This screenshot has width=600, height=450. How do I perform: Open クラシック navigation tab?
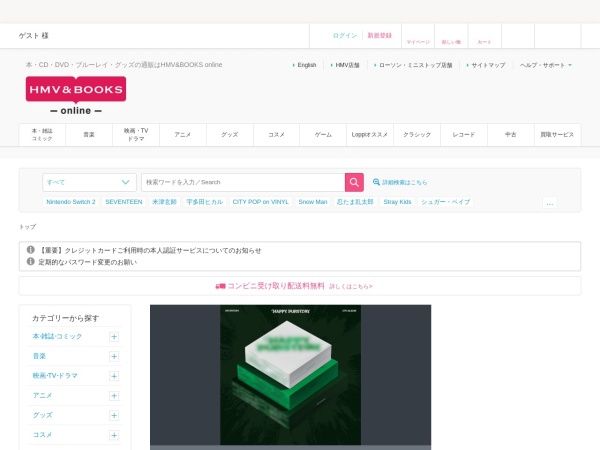point(417,135)
